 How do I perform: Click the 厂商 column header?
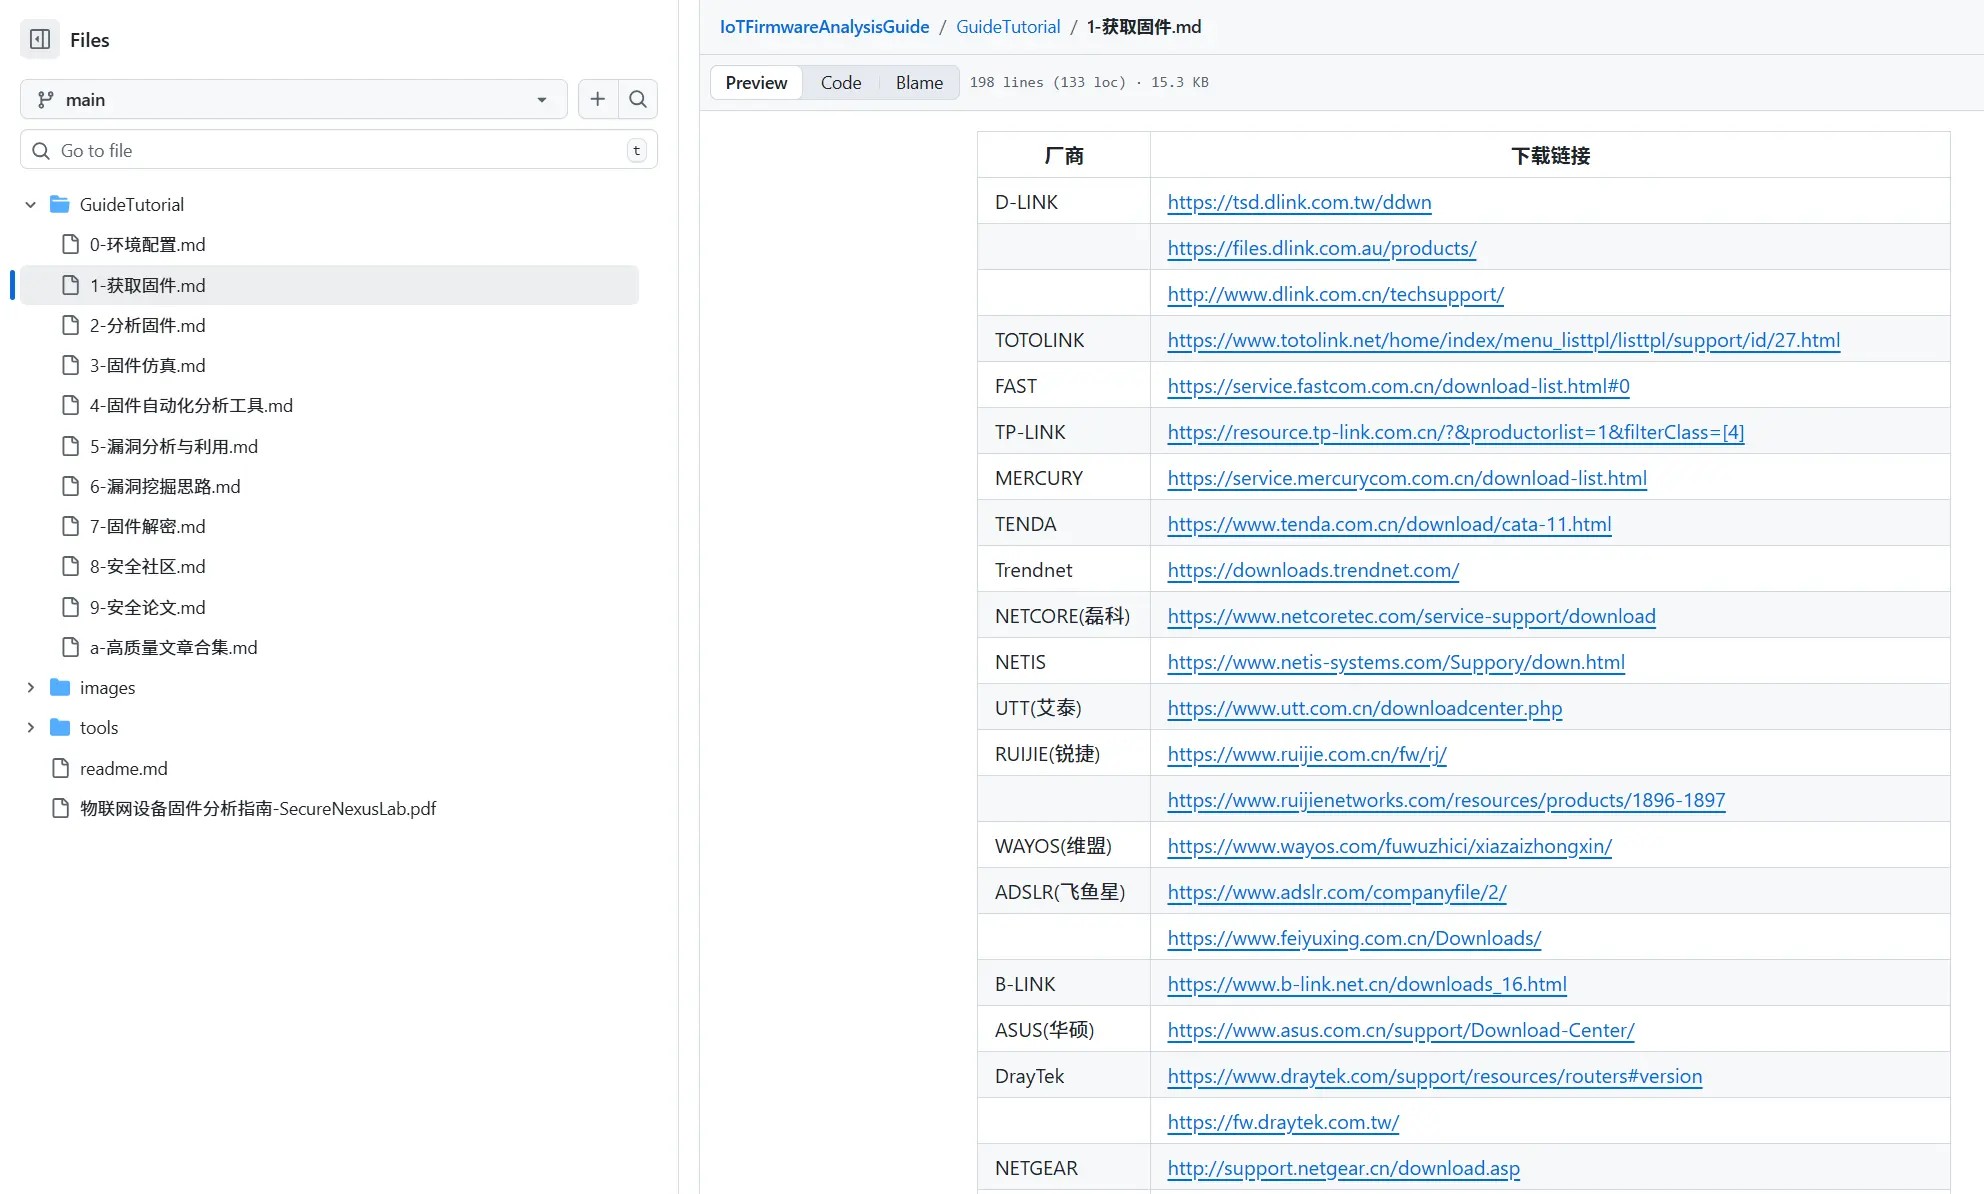tap(1064, 155)
